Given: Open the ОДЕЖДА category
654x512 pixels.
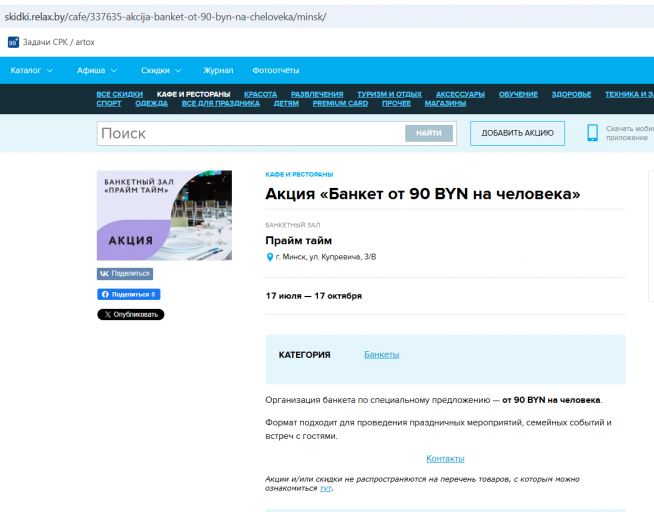Looking at the screenshot, I should coord(151,103).
